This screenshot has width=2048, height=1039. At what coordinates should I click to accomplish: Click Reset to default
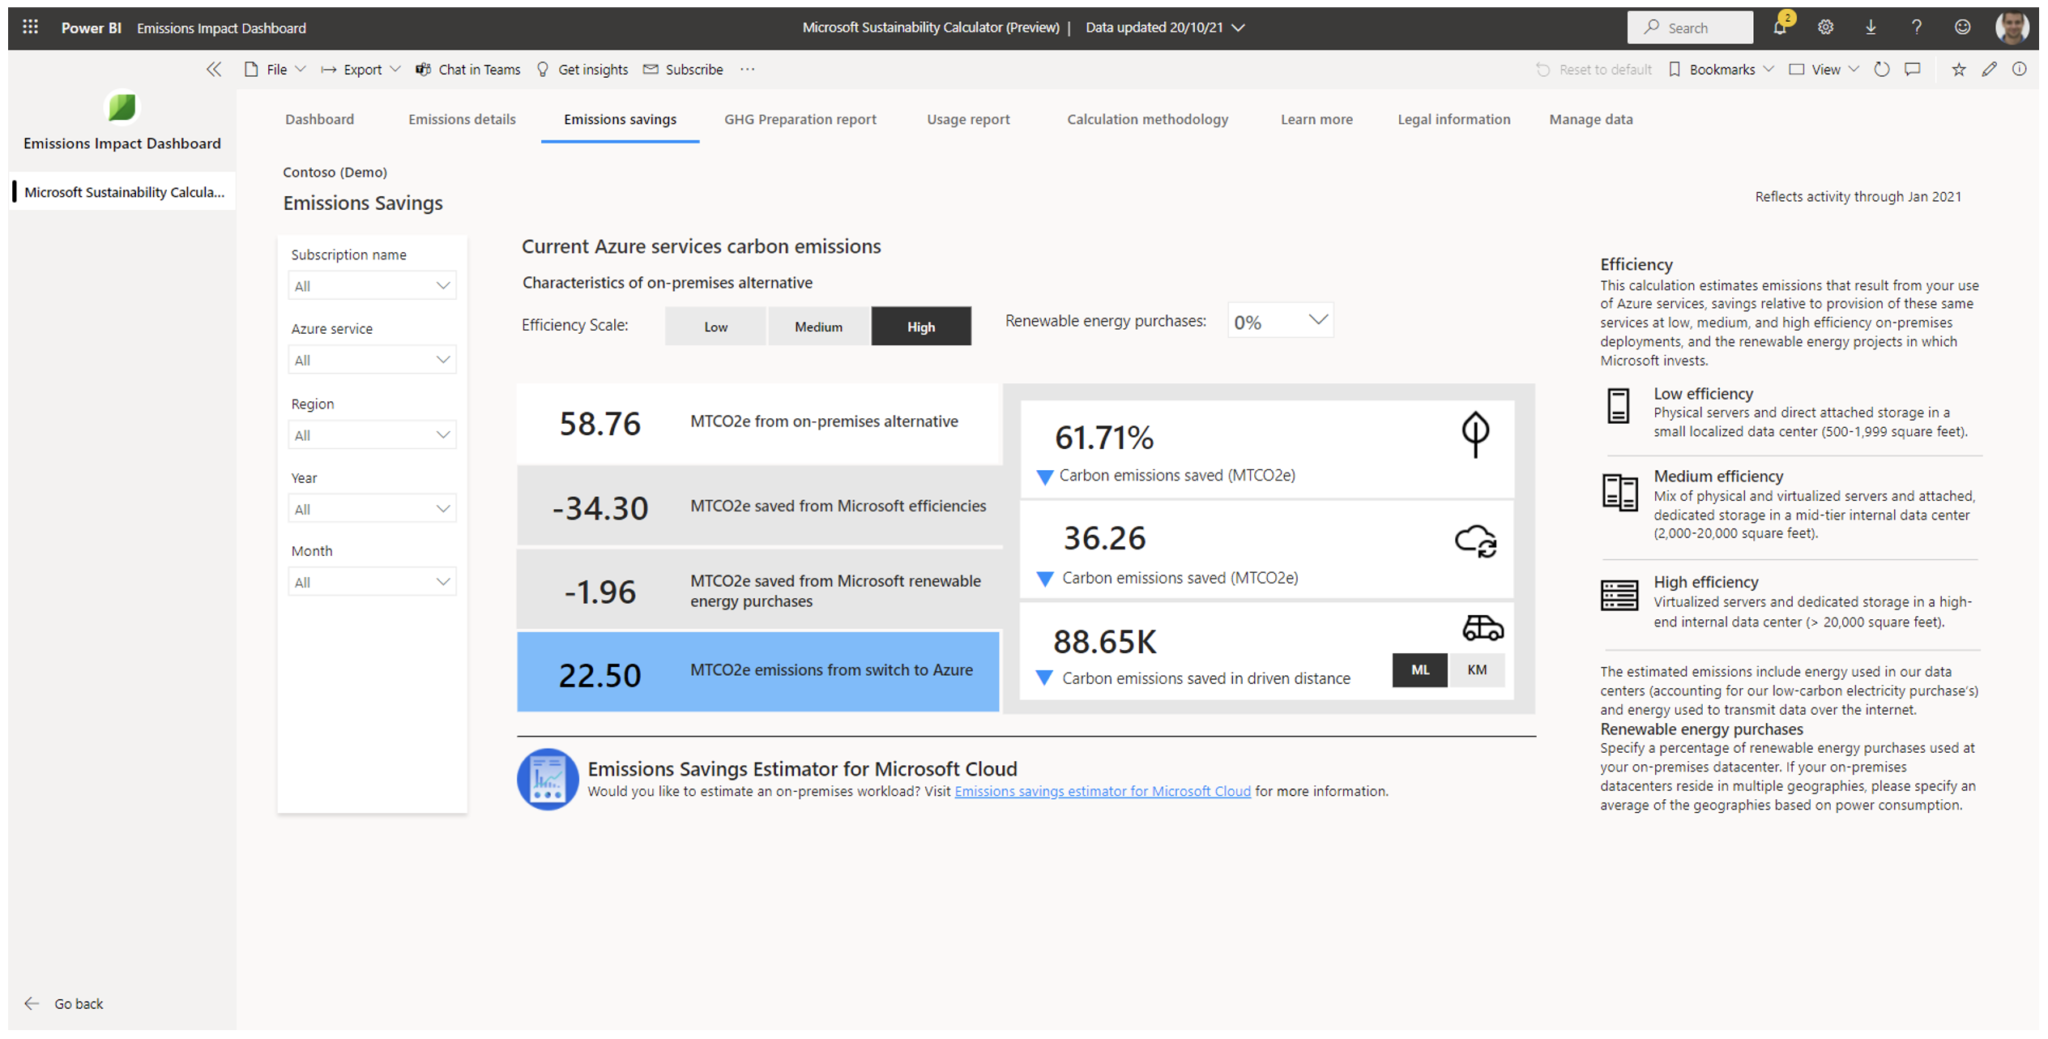1594,69
